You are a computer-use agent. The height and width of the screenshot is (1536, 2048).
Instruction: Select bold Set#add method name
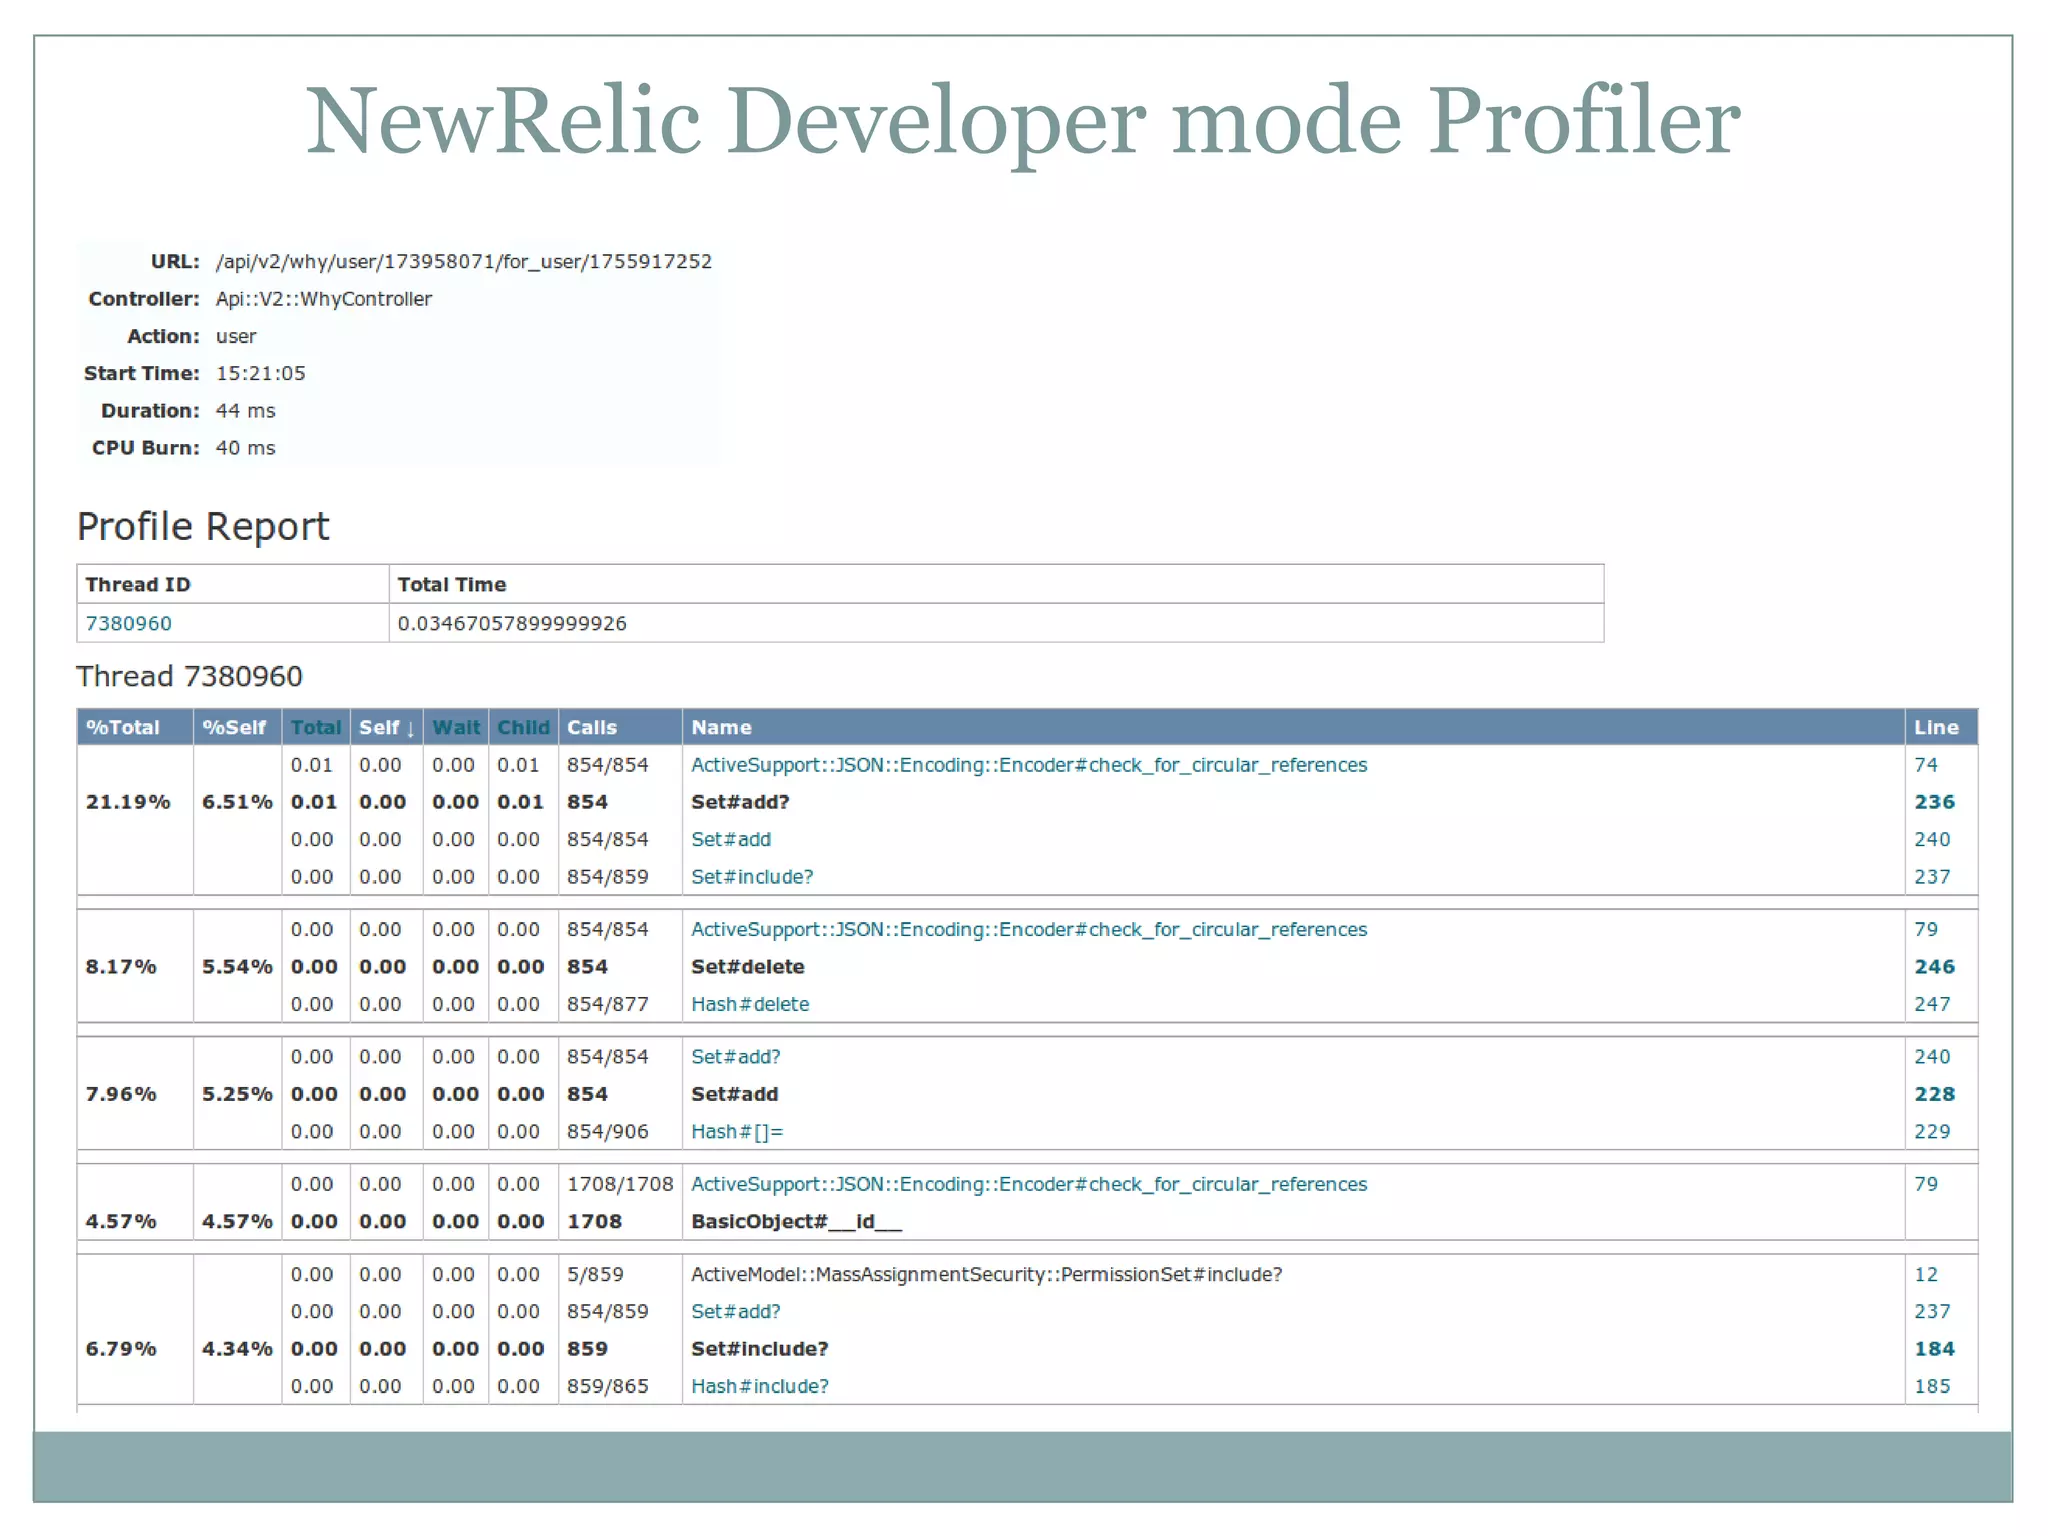pyautogui.click(x=735, y=1094)
